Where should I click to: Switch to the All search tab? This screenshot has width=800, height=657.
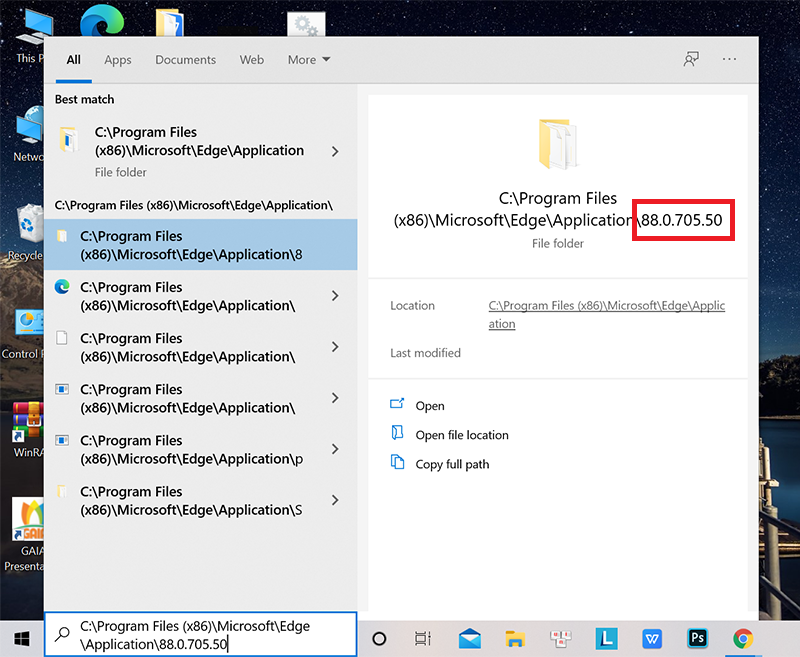point(73,60)
